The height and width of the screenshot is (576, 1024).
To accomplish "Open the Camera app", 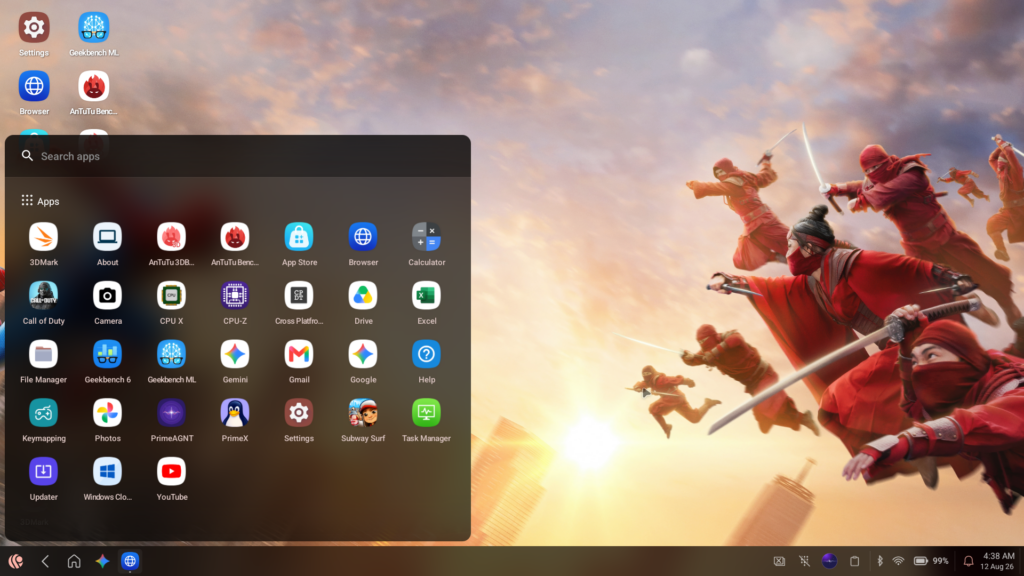I will point(107,296).
